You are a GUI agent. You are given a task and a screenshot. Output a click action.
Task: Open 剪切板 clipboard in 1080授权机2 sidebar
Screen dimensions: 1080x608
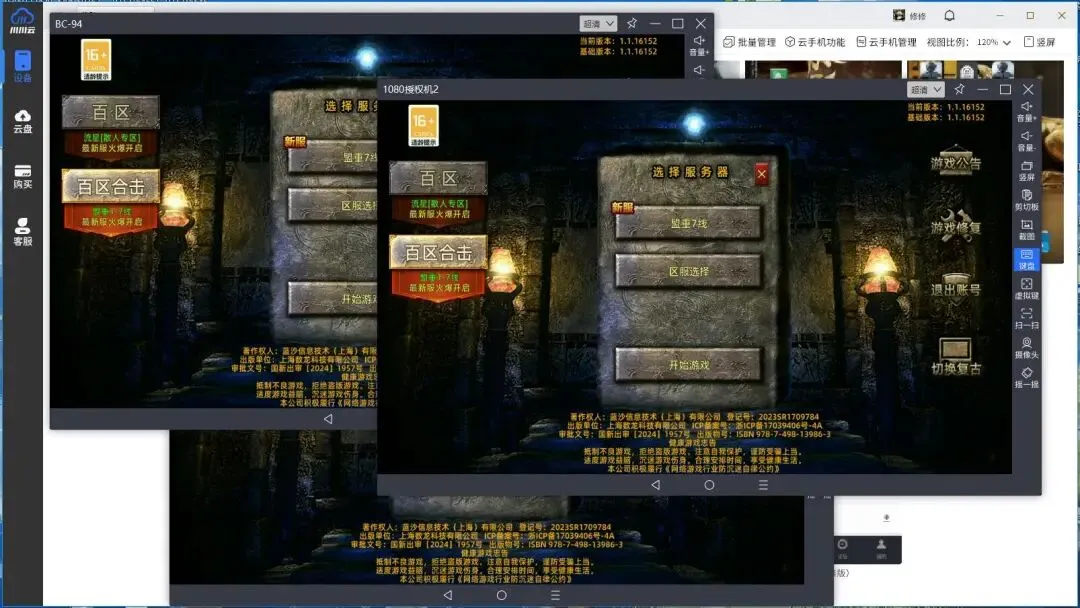coord(1026,200)
